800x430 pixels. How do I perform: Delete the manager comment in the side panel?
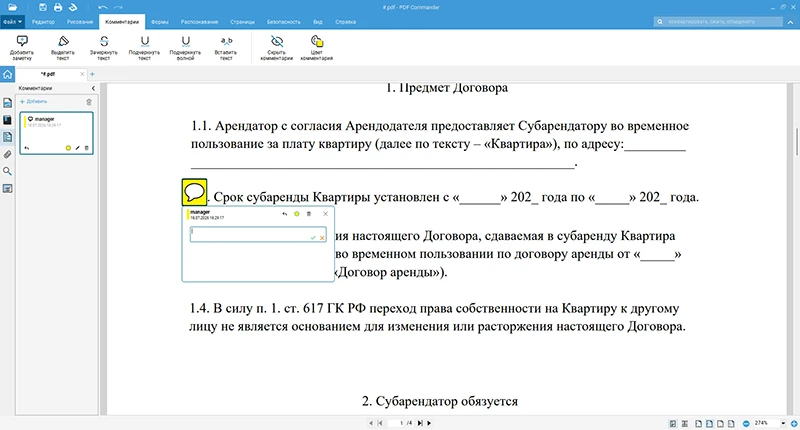(x=86, y=148)
